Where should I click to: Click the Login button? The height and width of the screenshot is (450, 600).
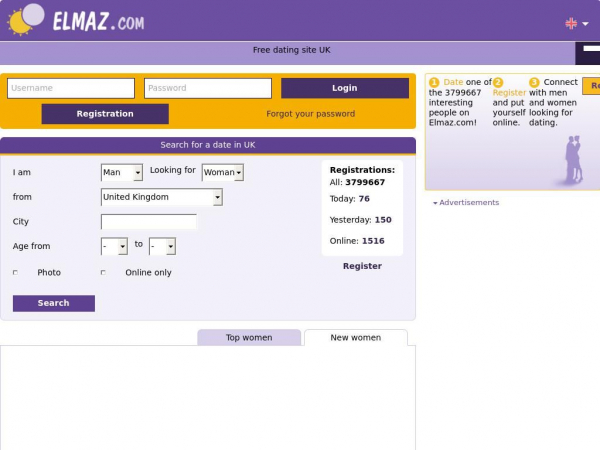pyautogui.click(x=345, y=88)
